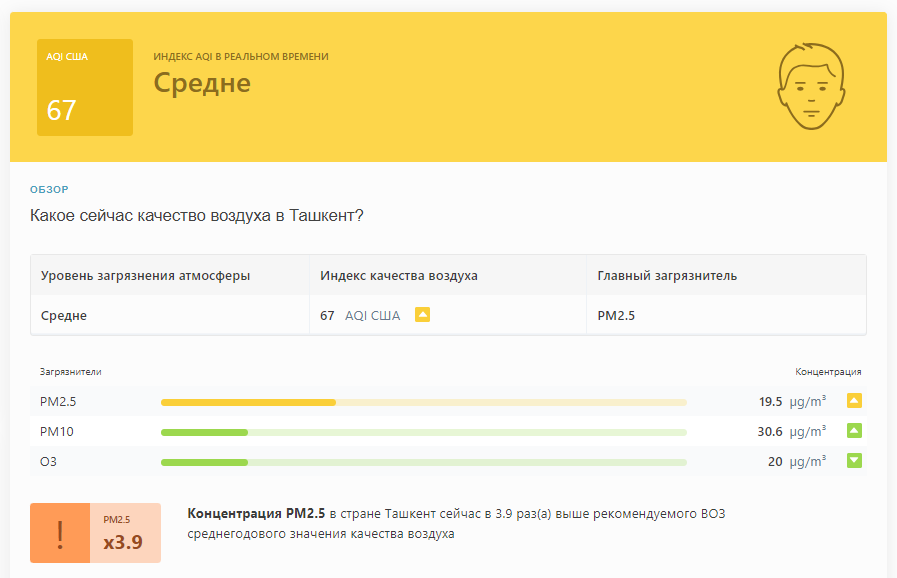Select the O3 green concentration bar
The width and height of the screenshot is (897, 578).
(423, 462)
